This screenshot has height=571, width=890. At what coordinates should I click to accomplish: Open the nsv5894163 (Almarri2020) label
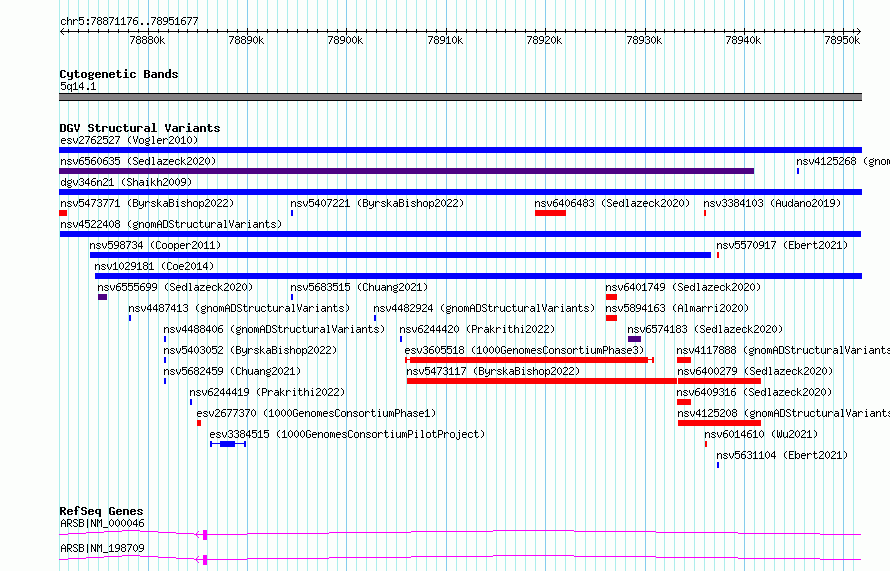[677, 308]
